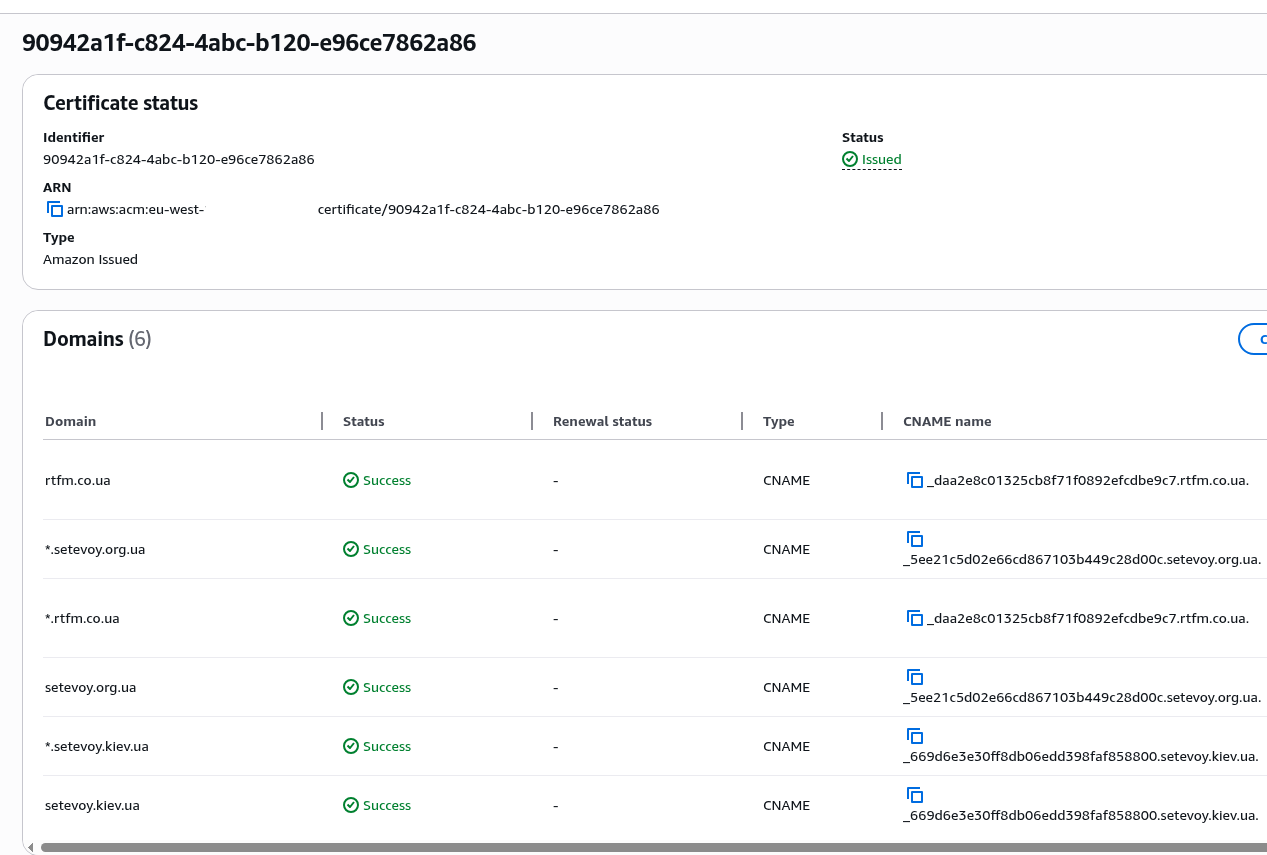
Task: Click the CNAME name column header
Action: (947, 421)
